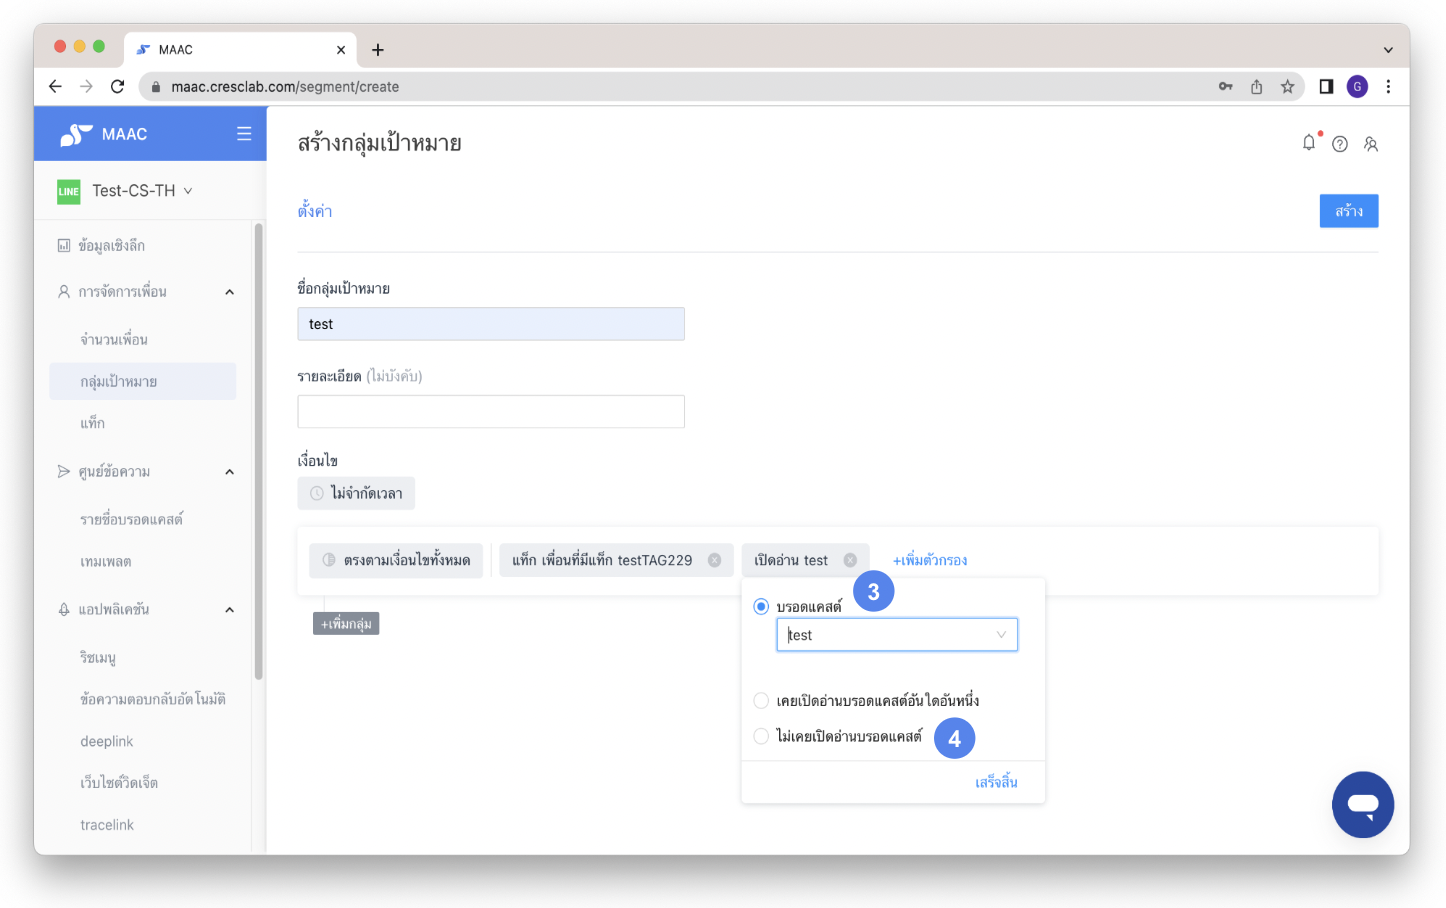The height and width of the screenshot is (908, 1446).
Task: Select เคยเปิดอ่านบรอดแคสต์อันใดอันหนึ่ง radio option
Action: [761, 701]
